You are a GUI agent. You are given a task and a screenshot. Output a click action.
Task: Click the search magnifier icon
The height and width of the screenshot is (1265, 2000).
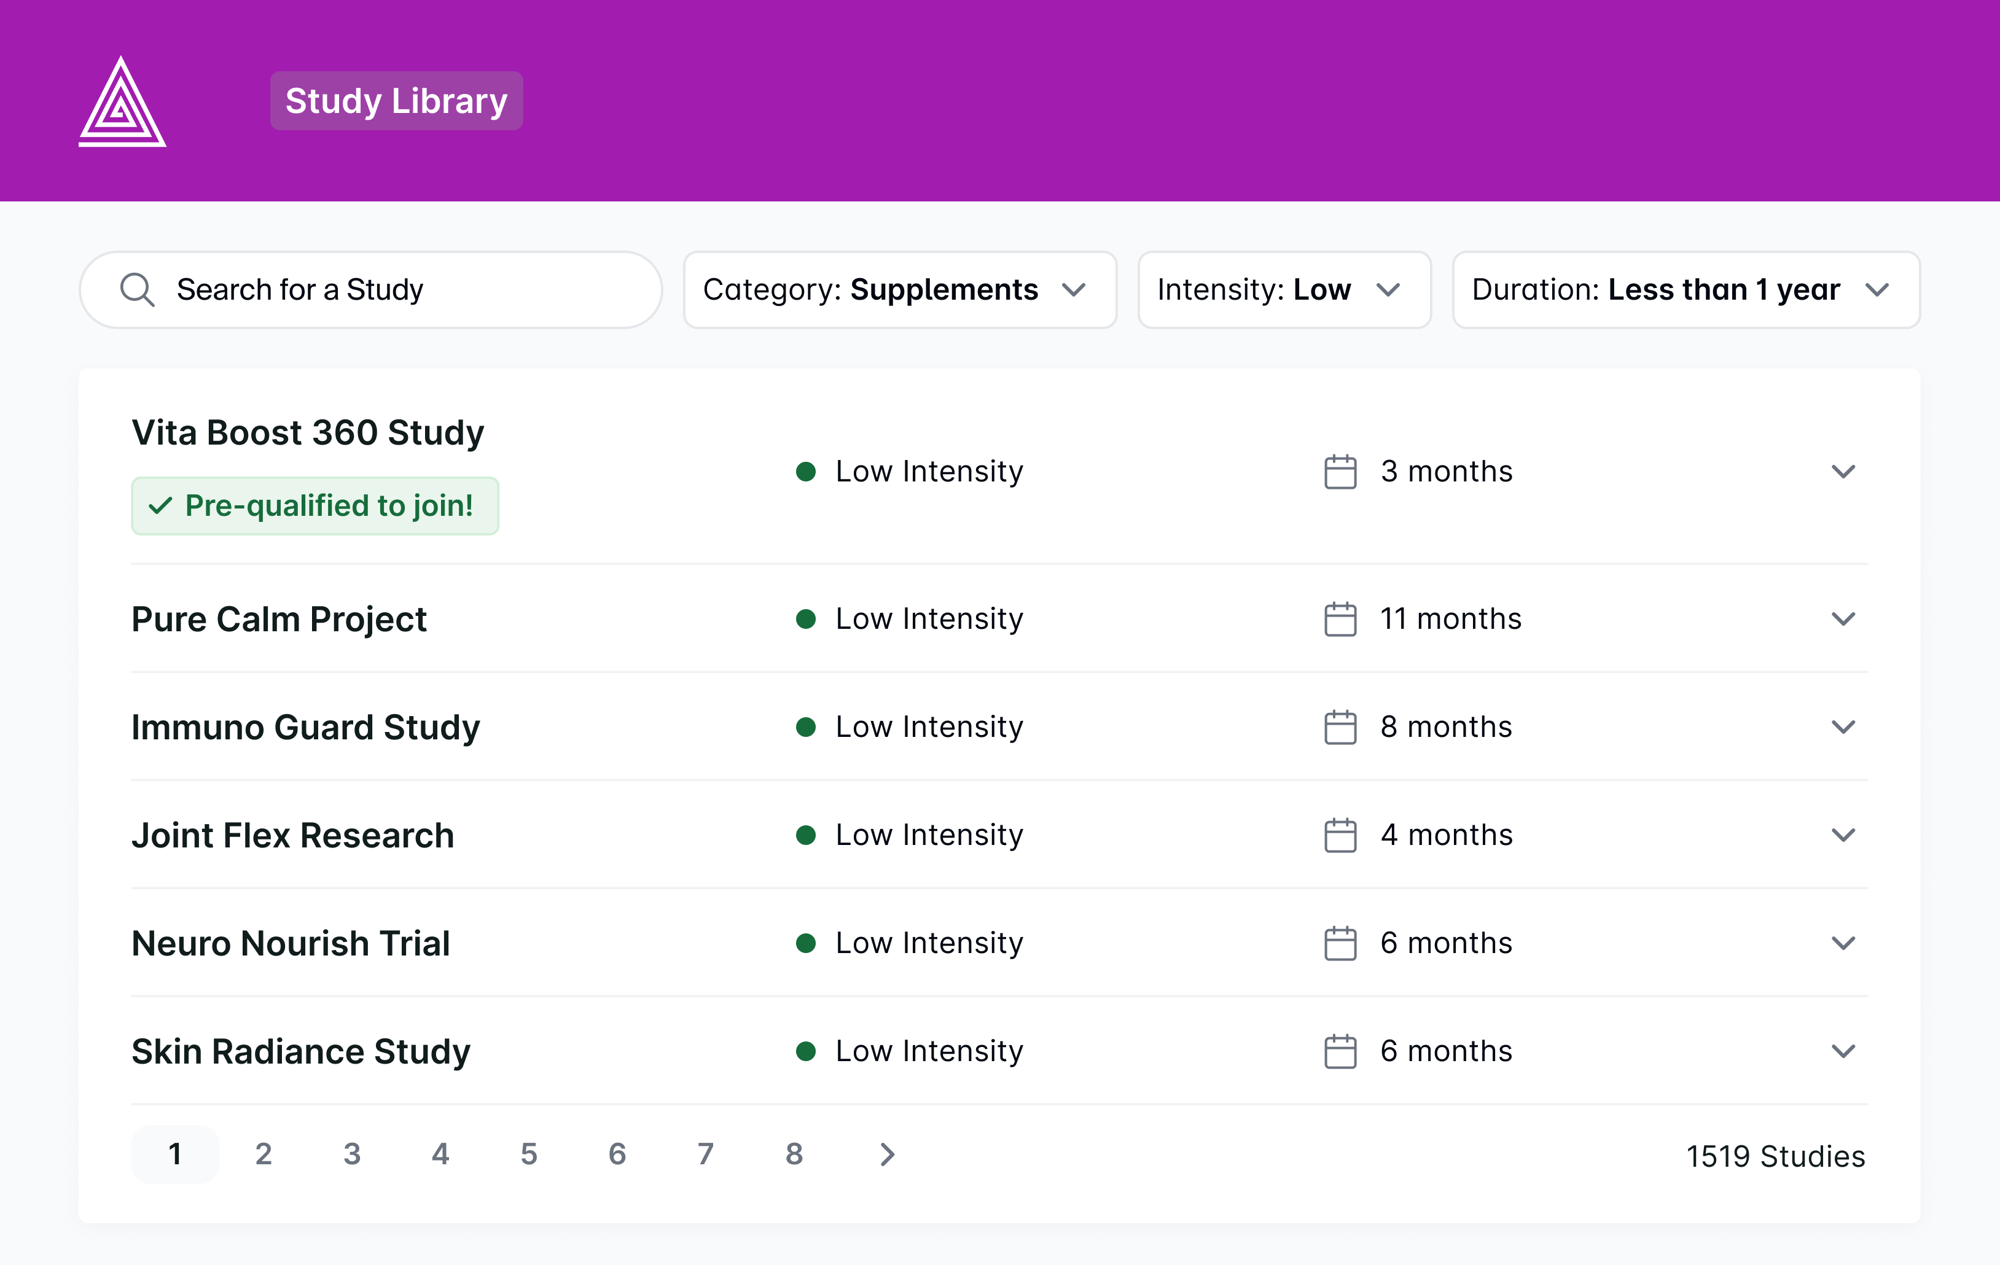pos(135,289)
